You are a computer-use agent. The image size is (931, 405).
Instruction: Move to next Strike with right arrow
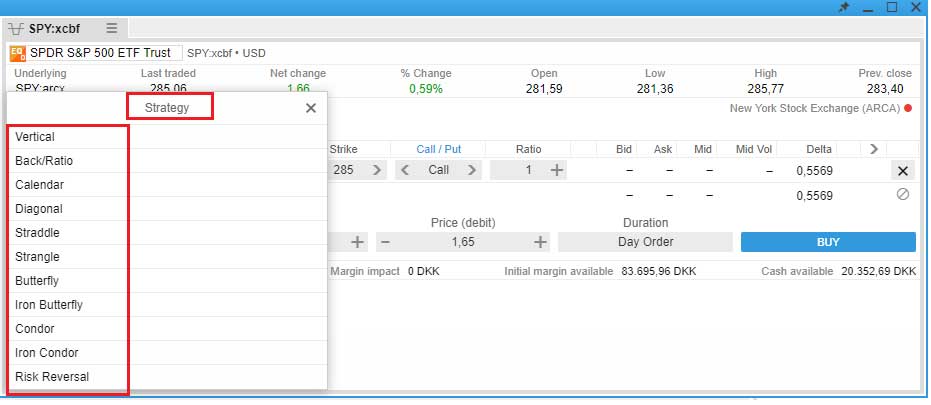tap(376, 170)
